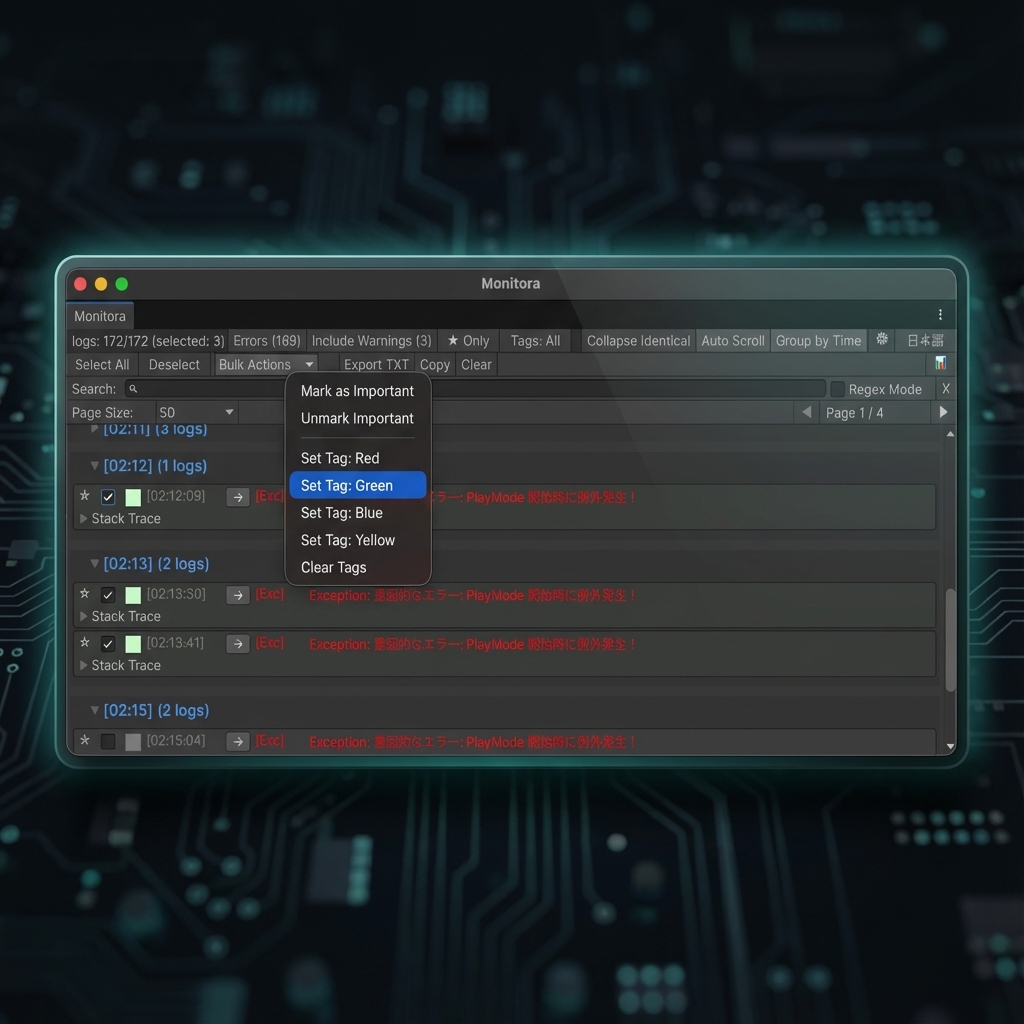Toggle Collapse Identical

[x=638, y=341]
